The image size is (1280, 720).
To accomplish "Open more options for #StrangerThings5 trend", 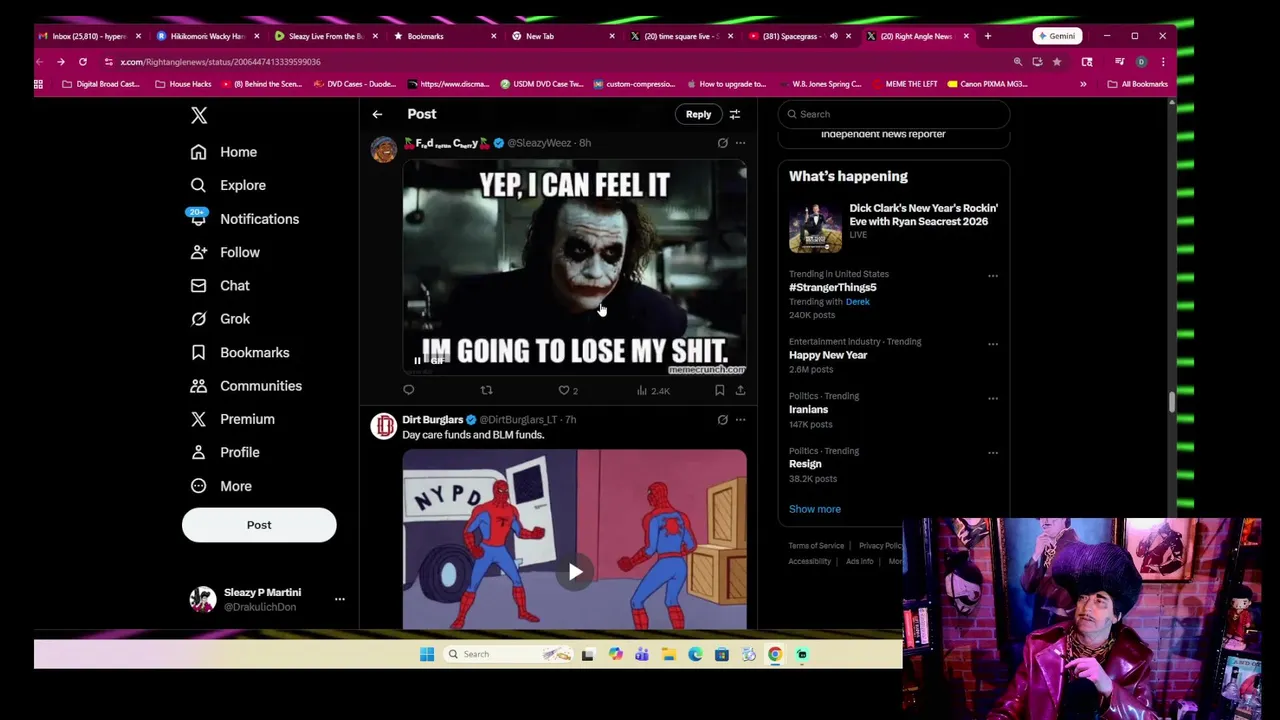I will [x=993, y=276].
